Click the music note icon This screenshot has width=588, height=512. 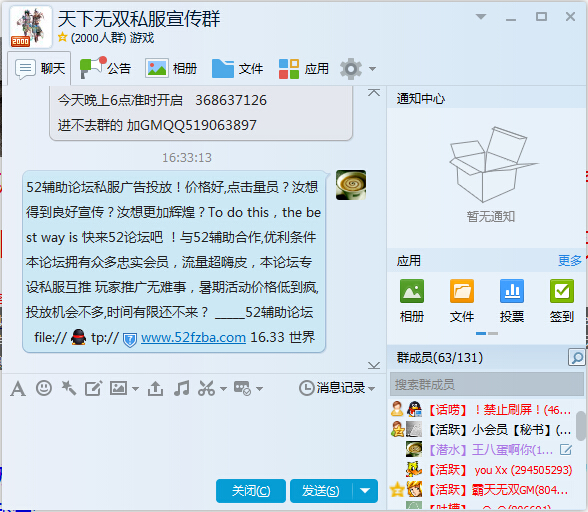(182, 388)
